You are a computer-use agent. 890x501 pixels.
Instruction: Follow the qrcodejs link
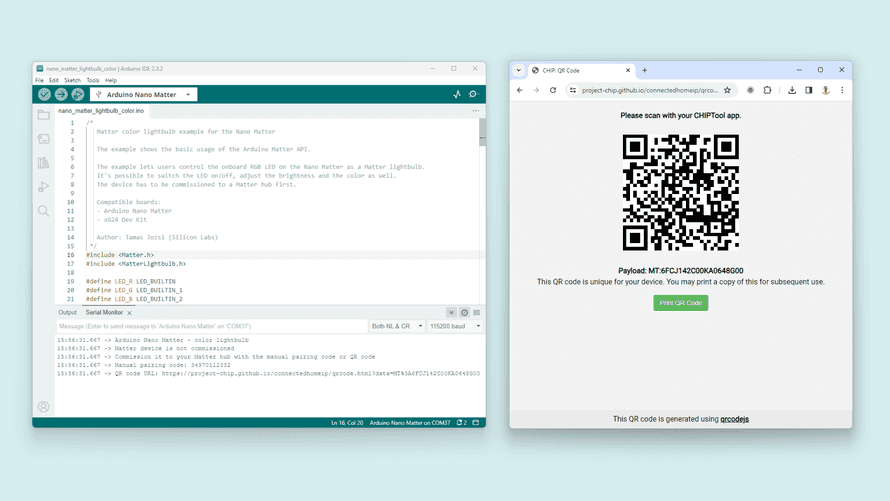734,419
